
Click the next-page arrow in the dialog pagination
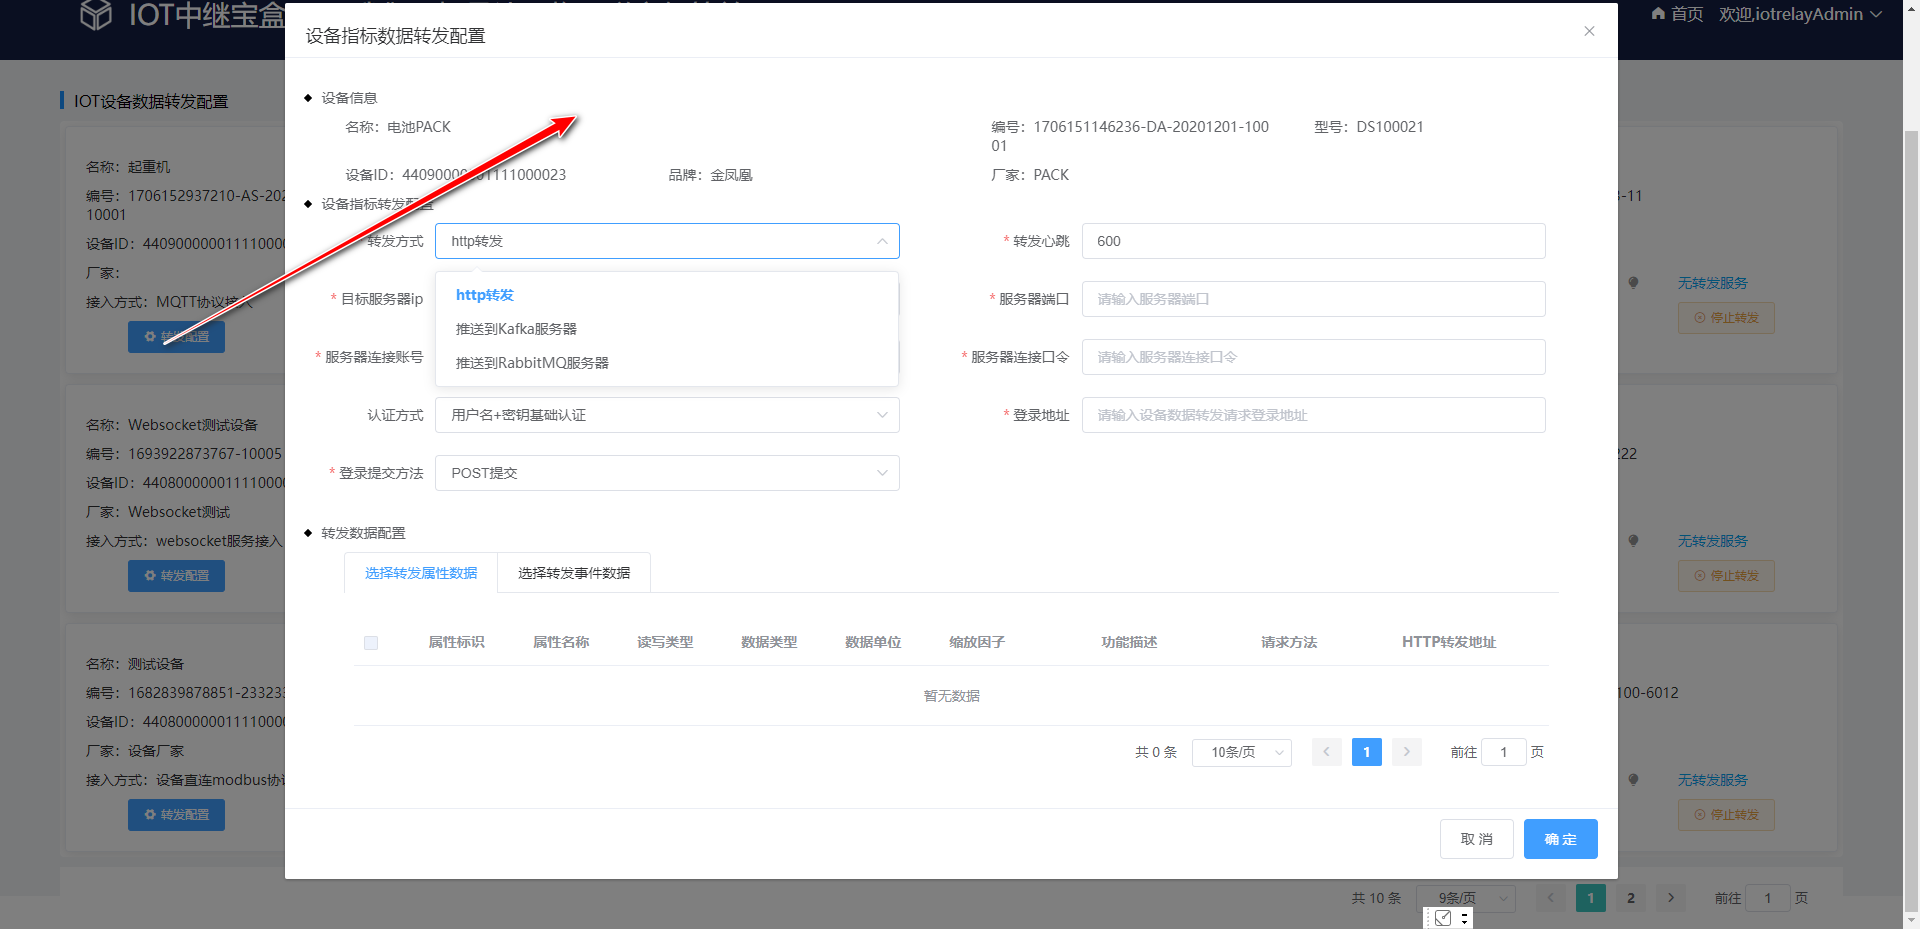(x=1406, y=752)
